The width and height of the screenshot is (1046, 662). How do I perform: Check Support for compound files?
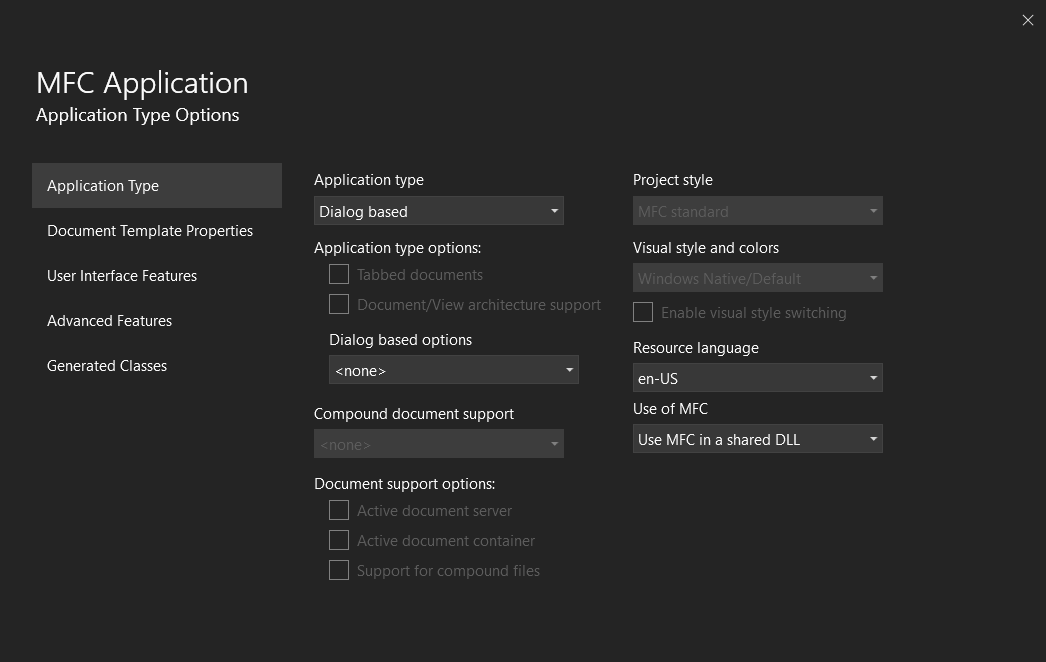pyautogui.click(x=339, y=571)
